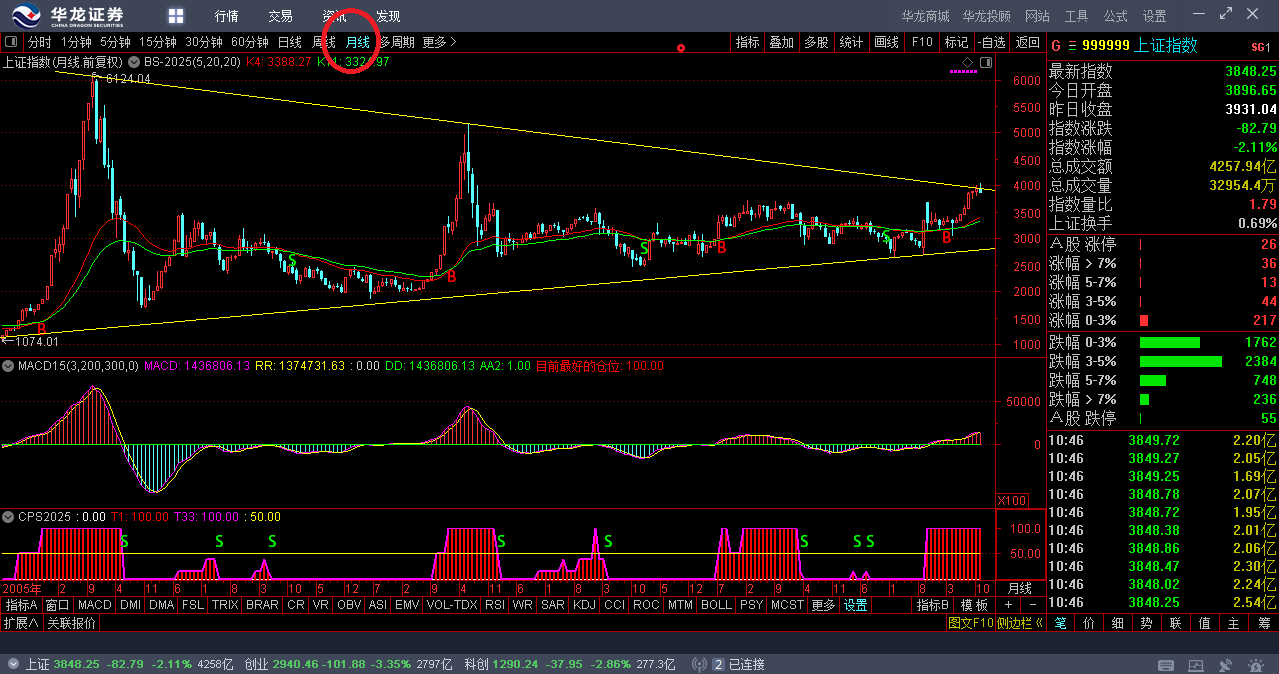Select the 联 linkage tab
The width and height of the screenshot is (1279, 674).
click(x=1177, y=623)
